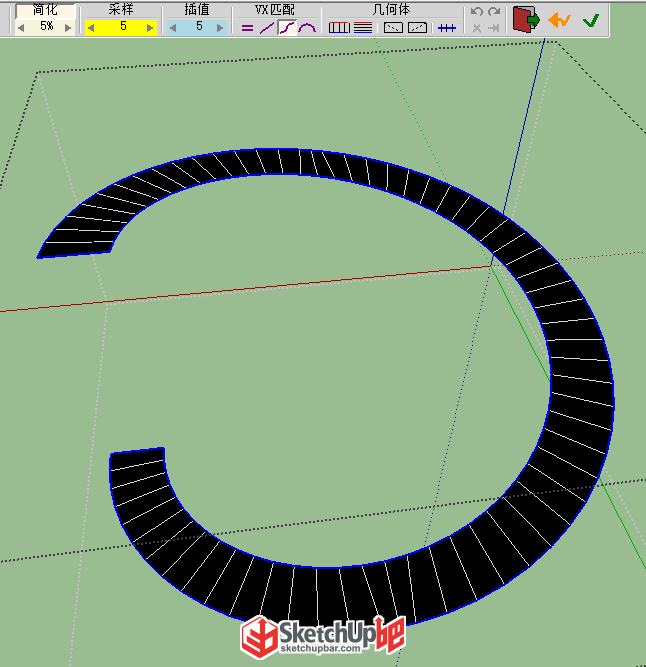This screenshot has height=667, width=646.
Task: Click the blue 插值 value 5
Action: [199, 26]
